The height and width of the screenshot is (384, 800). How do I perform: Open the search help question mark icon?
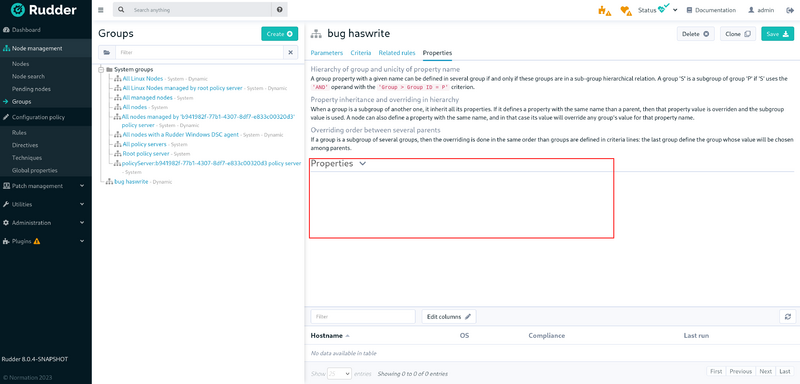279,10
